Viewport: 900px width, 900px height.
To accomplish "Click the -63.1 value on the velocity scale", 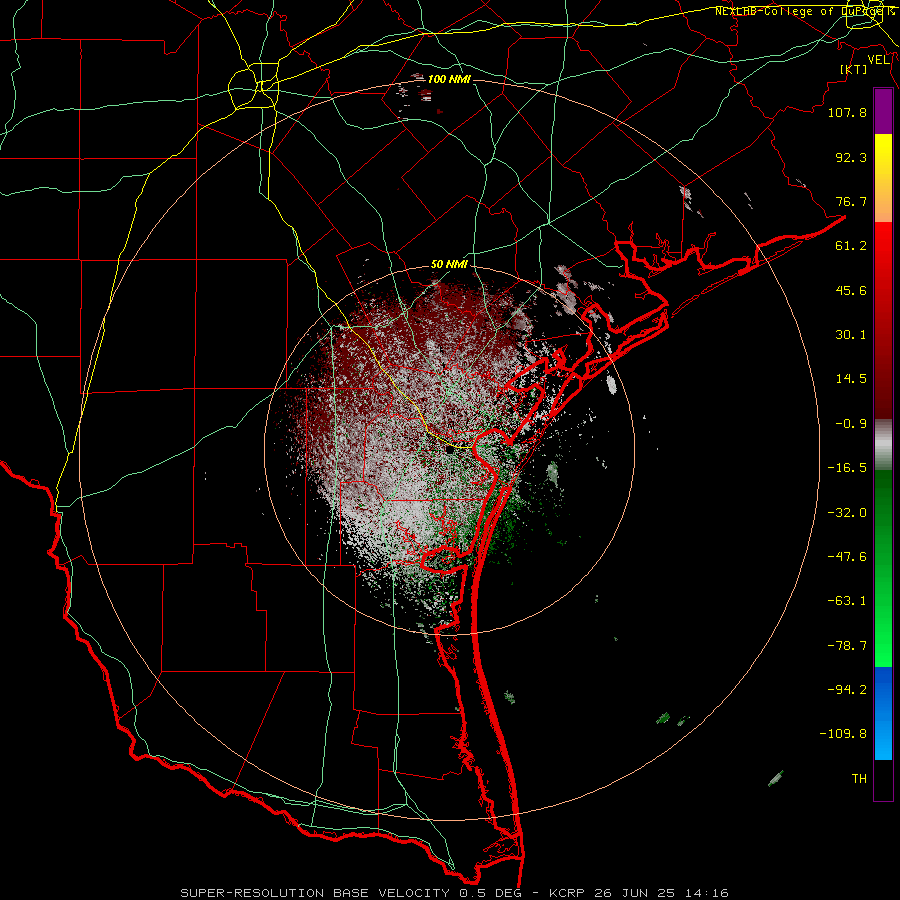I will pyautogui.click(x=847, y=601).
